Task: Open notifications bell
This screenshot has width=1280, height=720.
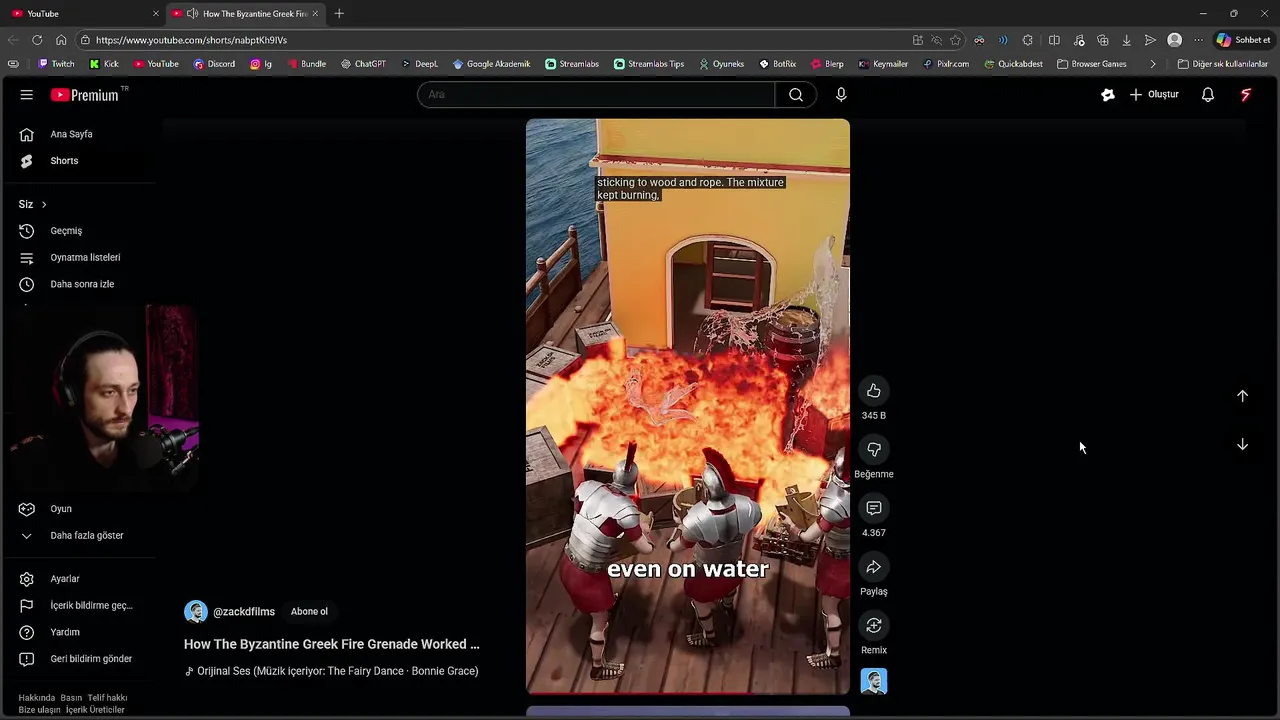Action: click(1208, 95)
